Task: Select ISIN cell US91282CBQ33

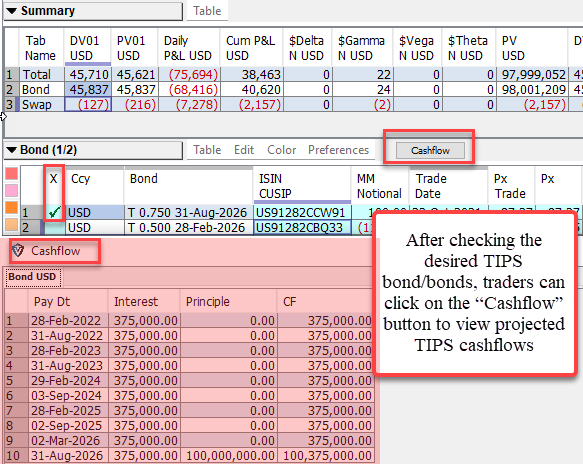Action: point(302,228)
